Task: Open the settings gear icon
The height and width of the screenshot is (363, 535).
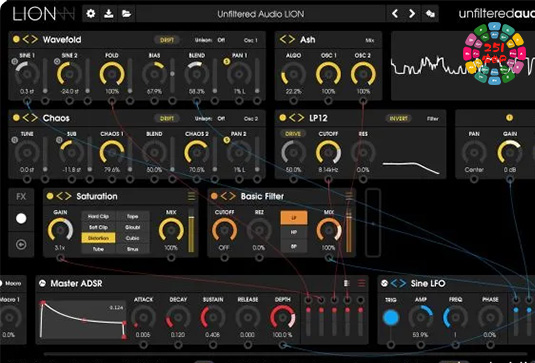Action: [x=91, y=14]
